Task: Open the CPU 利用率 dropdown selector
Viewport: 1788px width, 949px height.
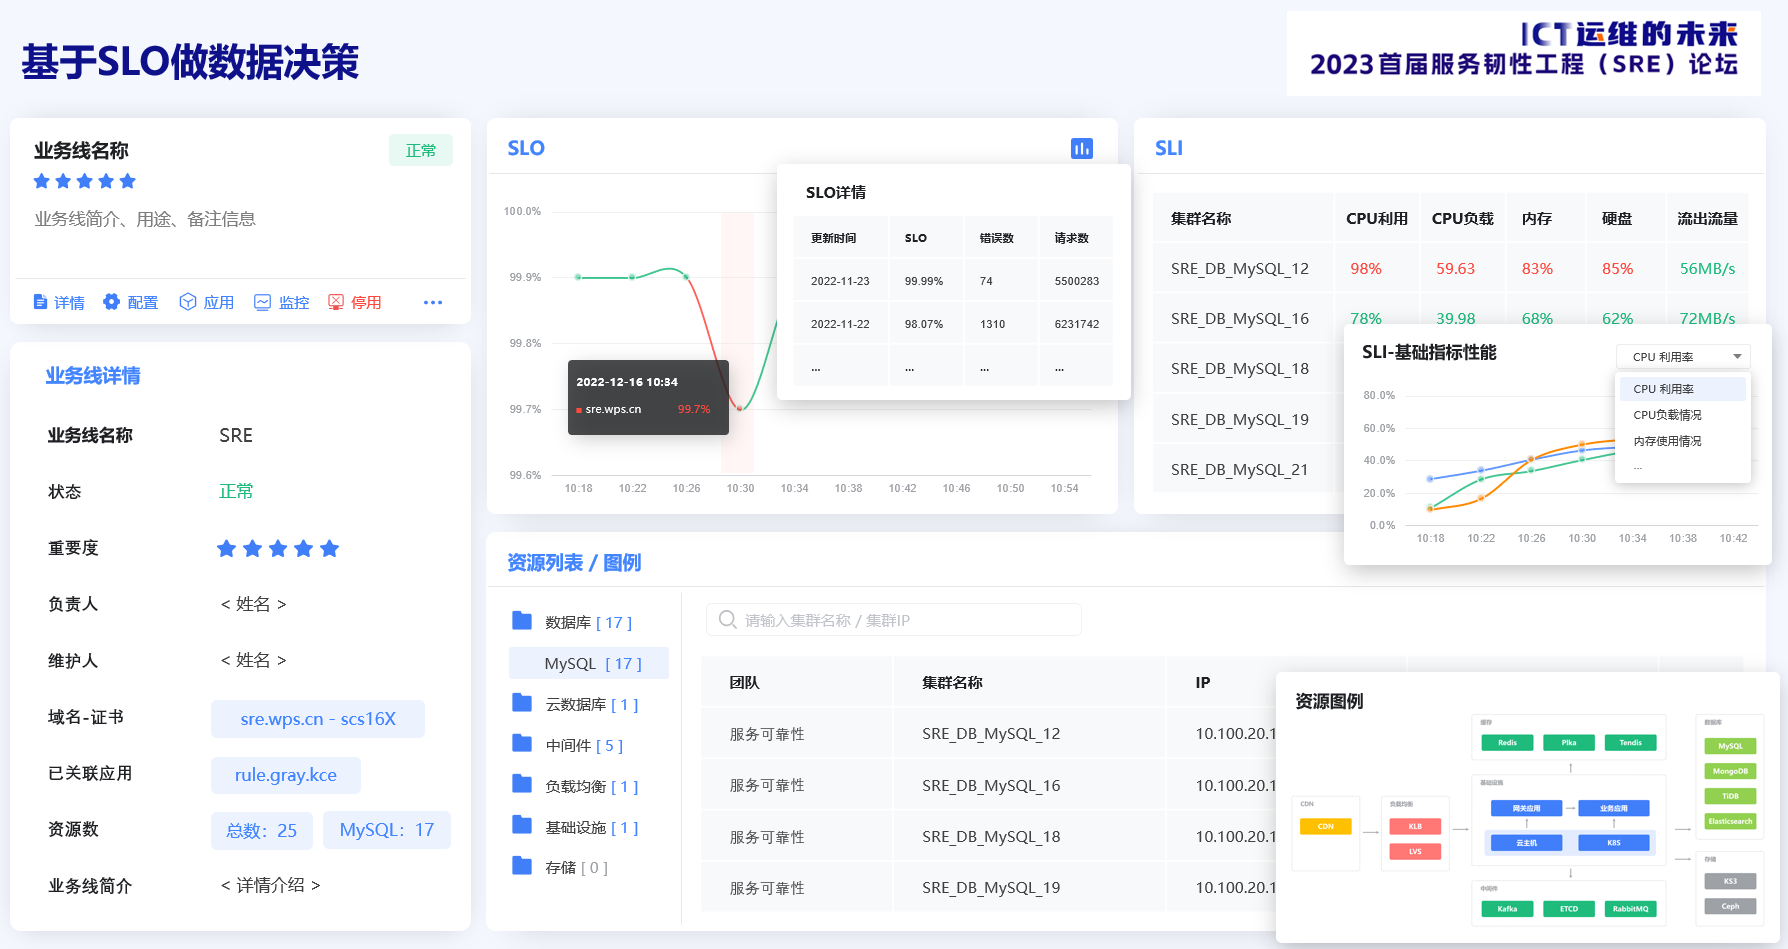Action: click(1683, 357)
